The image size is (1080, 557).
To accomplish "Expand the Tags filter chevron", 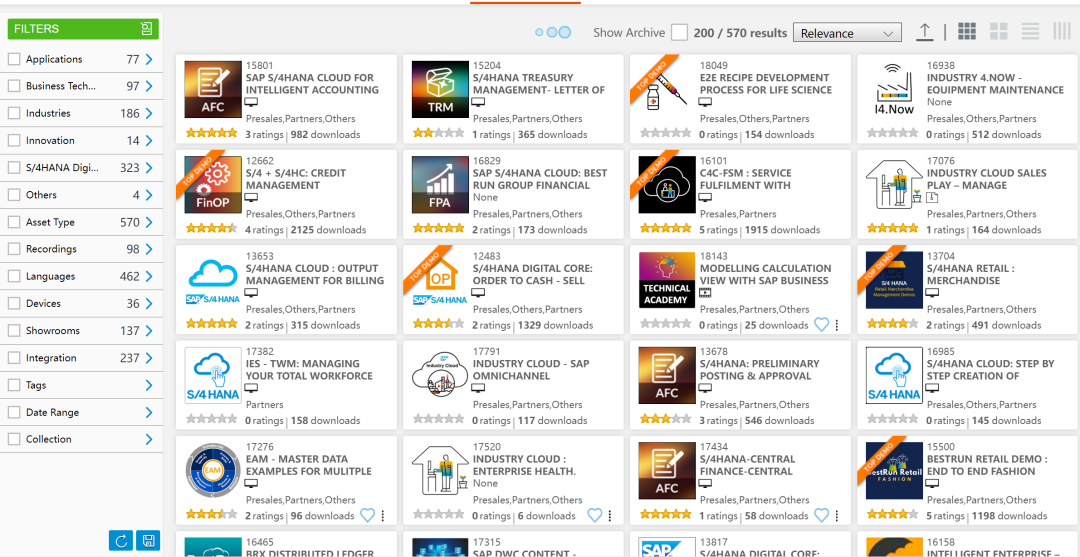I will [x=149, y=386].
